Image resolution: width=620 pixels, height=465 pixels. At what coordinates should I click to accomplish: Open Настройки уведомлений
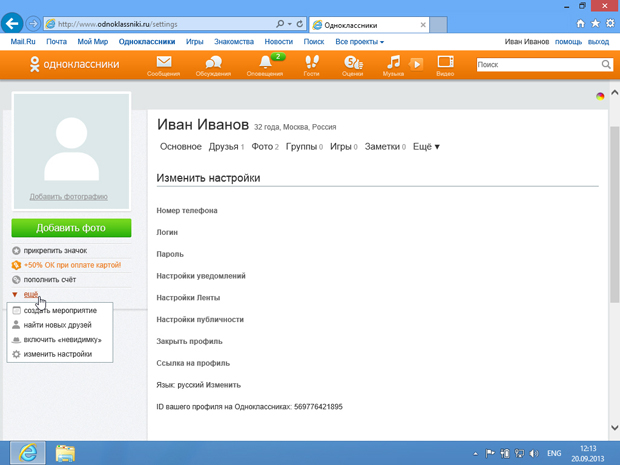pyautogui.click(x=201, y=276)
